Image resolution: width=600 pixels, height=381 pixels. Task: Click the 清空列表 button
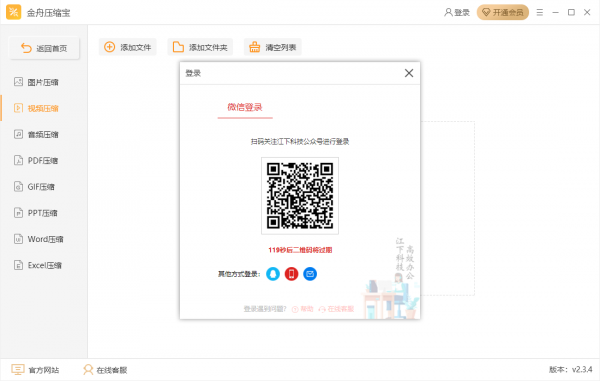point(272,47)
